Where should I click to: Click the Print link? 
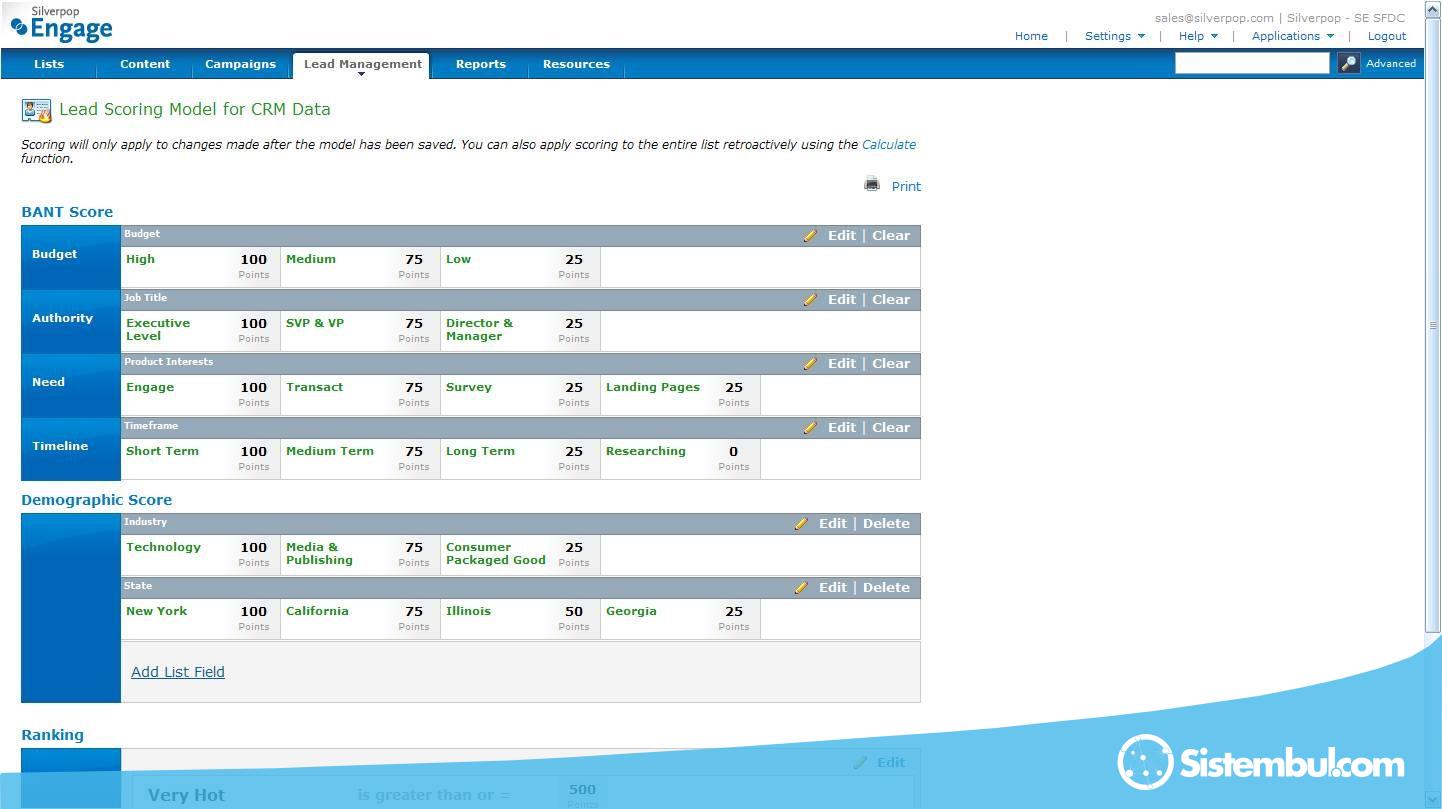click(906, 186)
